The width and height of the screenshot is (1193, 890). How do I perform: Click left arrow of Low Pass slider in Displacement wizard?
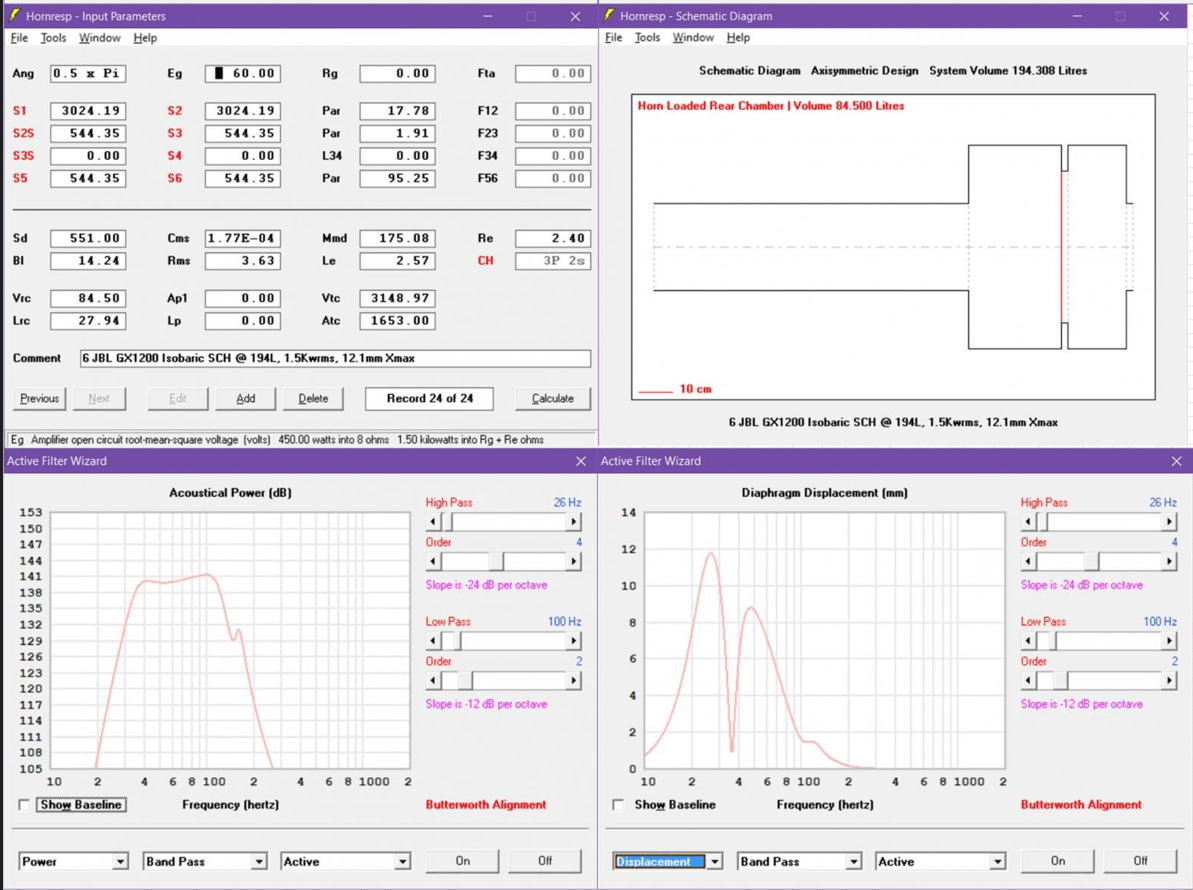pos(1028,640)
